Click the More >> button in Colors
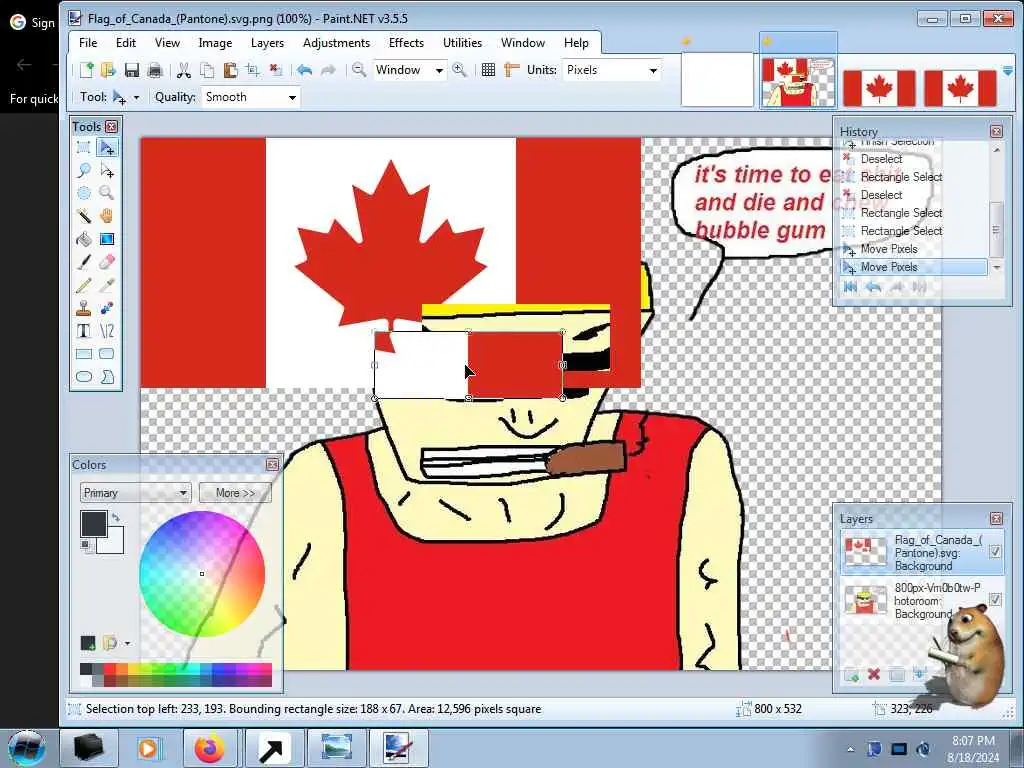Viewport: 1024px width, 768px height. (235, 492)
